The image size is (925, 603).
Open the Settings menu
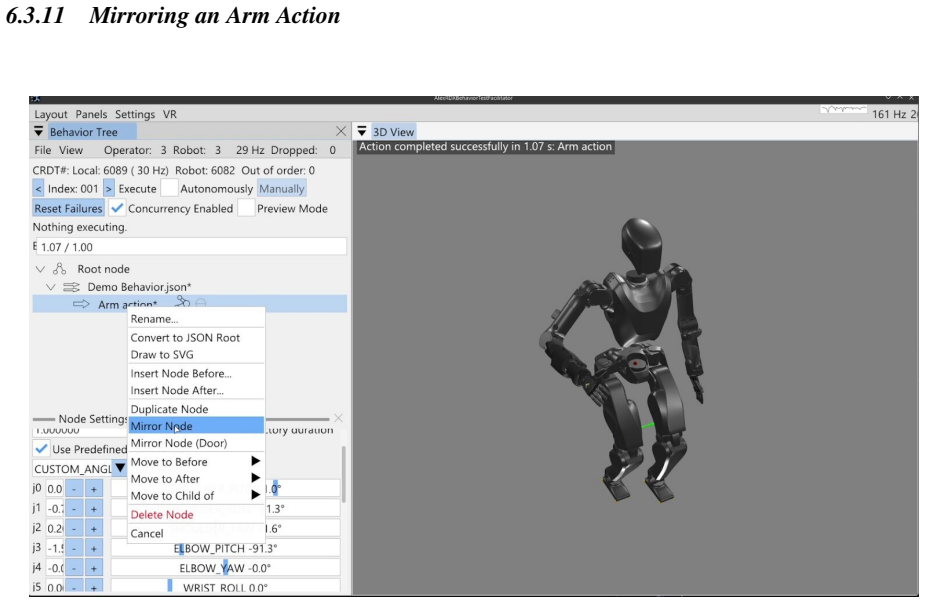[x=135, y=114]
